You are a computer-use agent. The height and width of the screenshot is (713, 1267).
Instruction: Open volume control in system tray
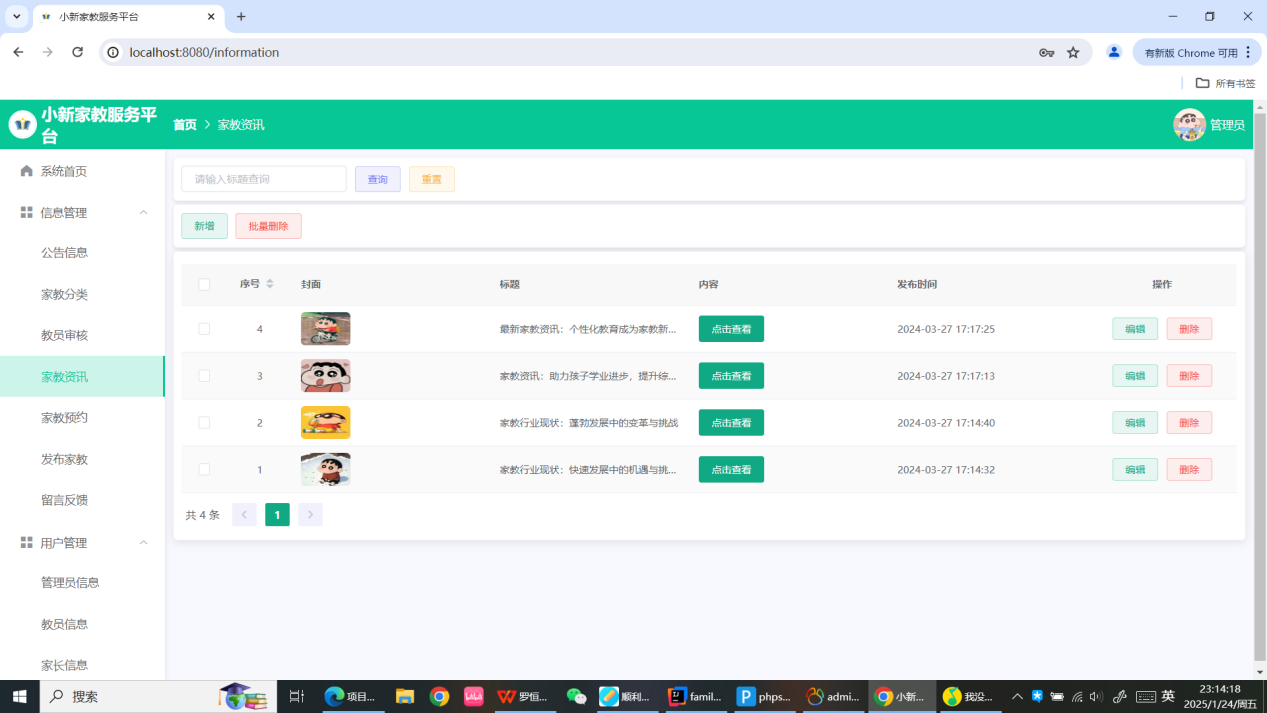point(1096,696)
